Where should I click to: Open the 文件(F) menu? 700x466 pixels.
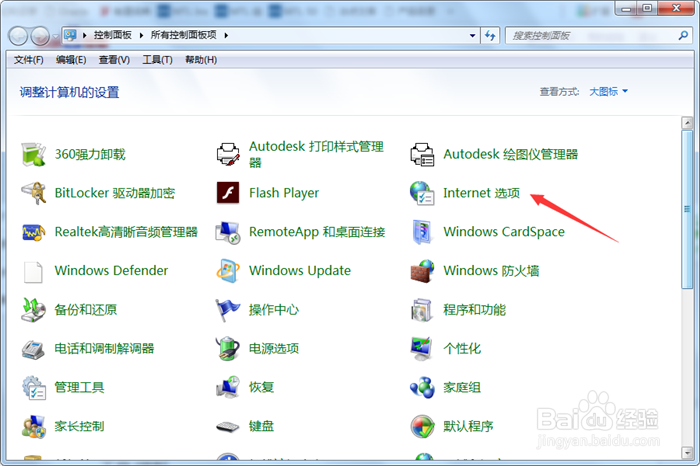pos(29,60)
